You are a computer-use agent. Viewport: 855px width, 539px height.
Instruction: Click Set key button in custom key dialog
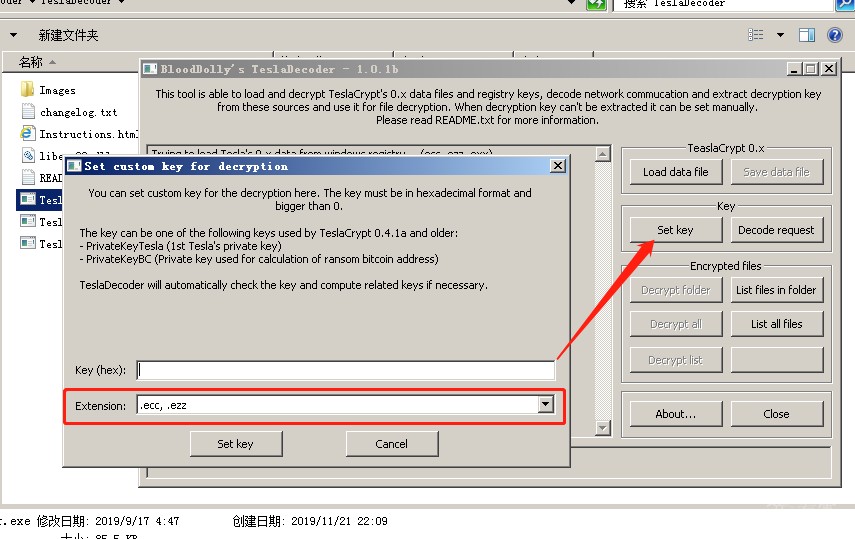click(x=236, y=444)
